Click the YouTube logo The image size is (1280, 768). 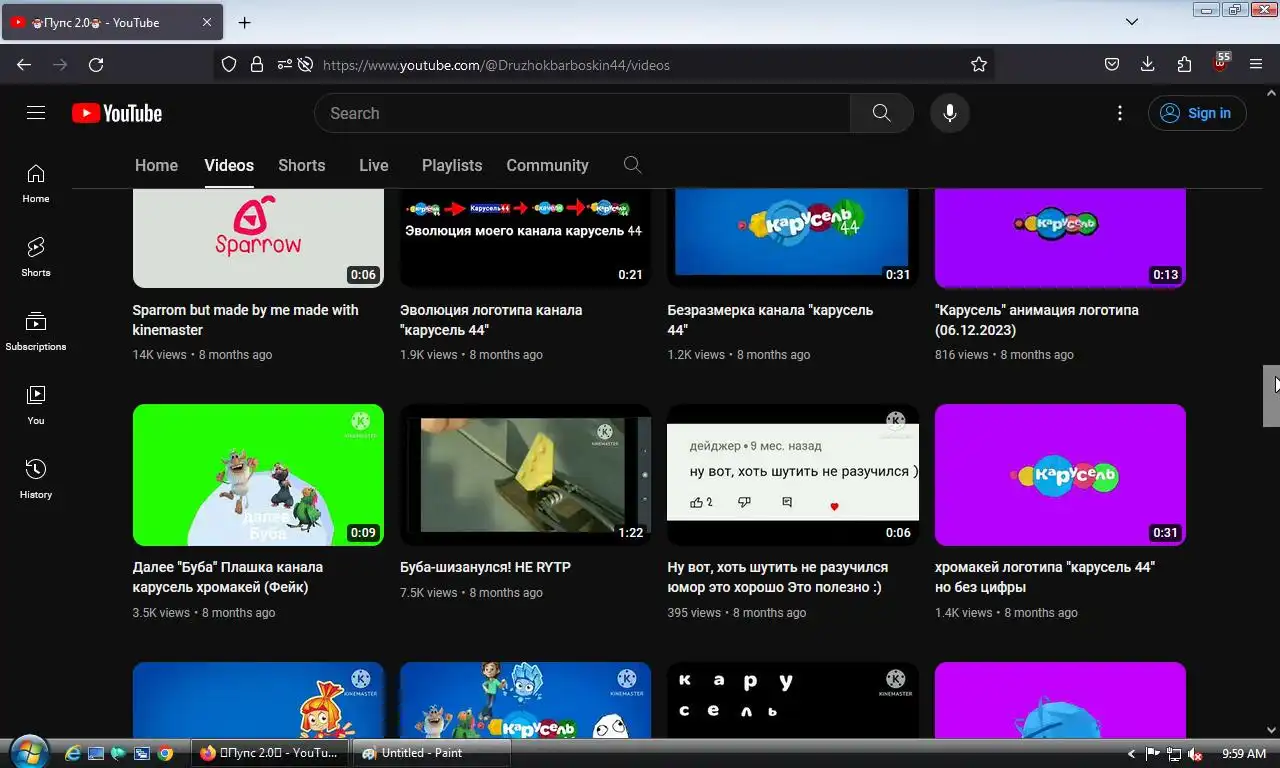coord(117,113)
